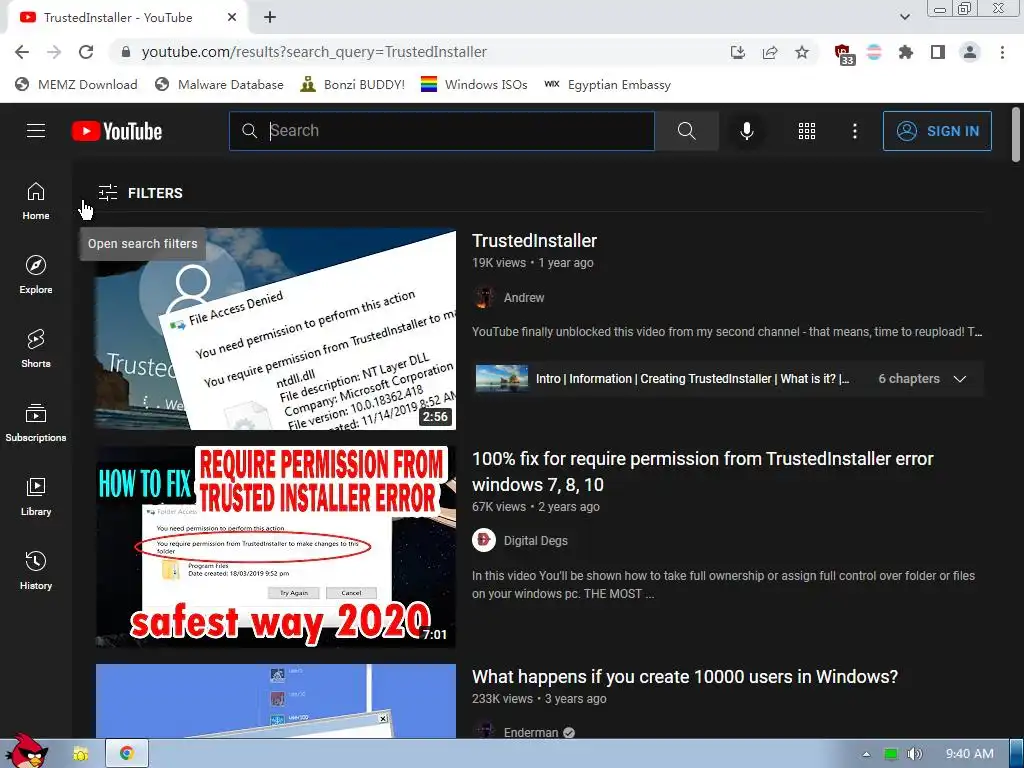Toggle the Chrome side panel icon

[938, 52]
